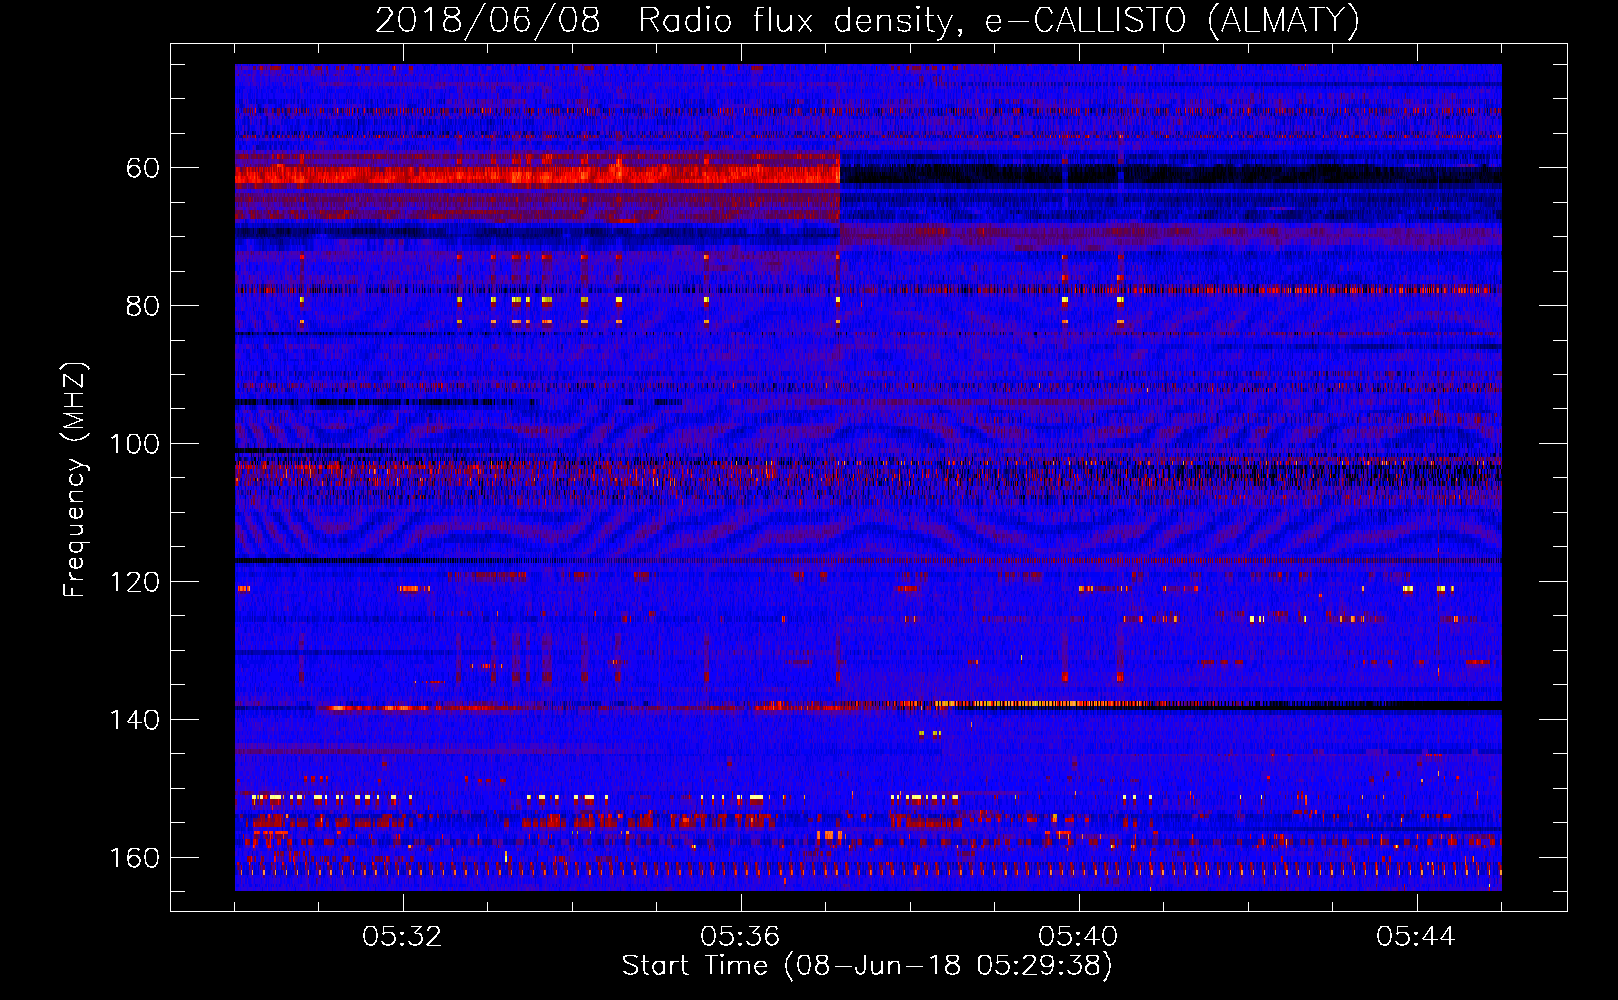This screenshot has height=1000, width=1618.
Task: Click the plot title mentioning e-CALLISTO (ALMATY)
Action: (x=867, y=21)
